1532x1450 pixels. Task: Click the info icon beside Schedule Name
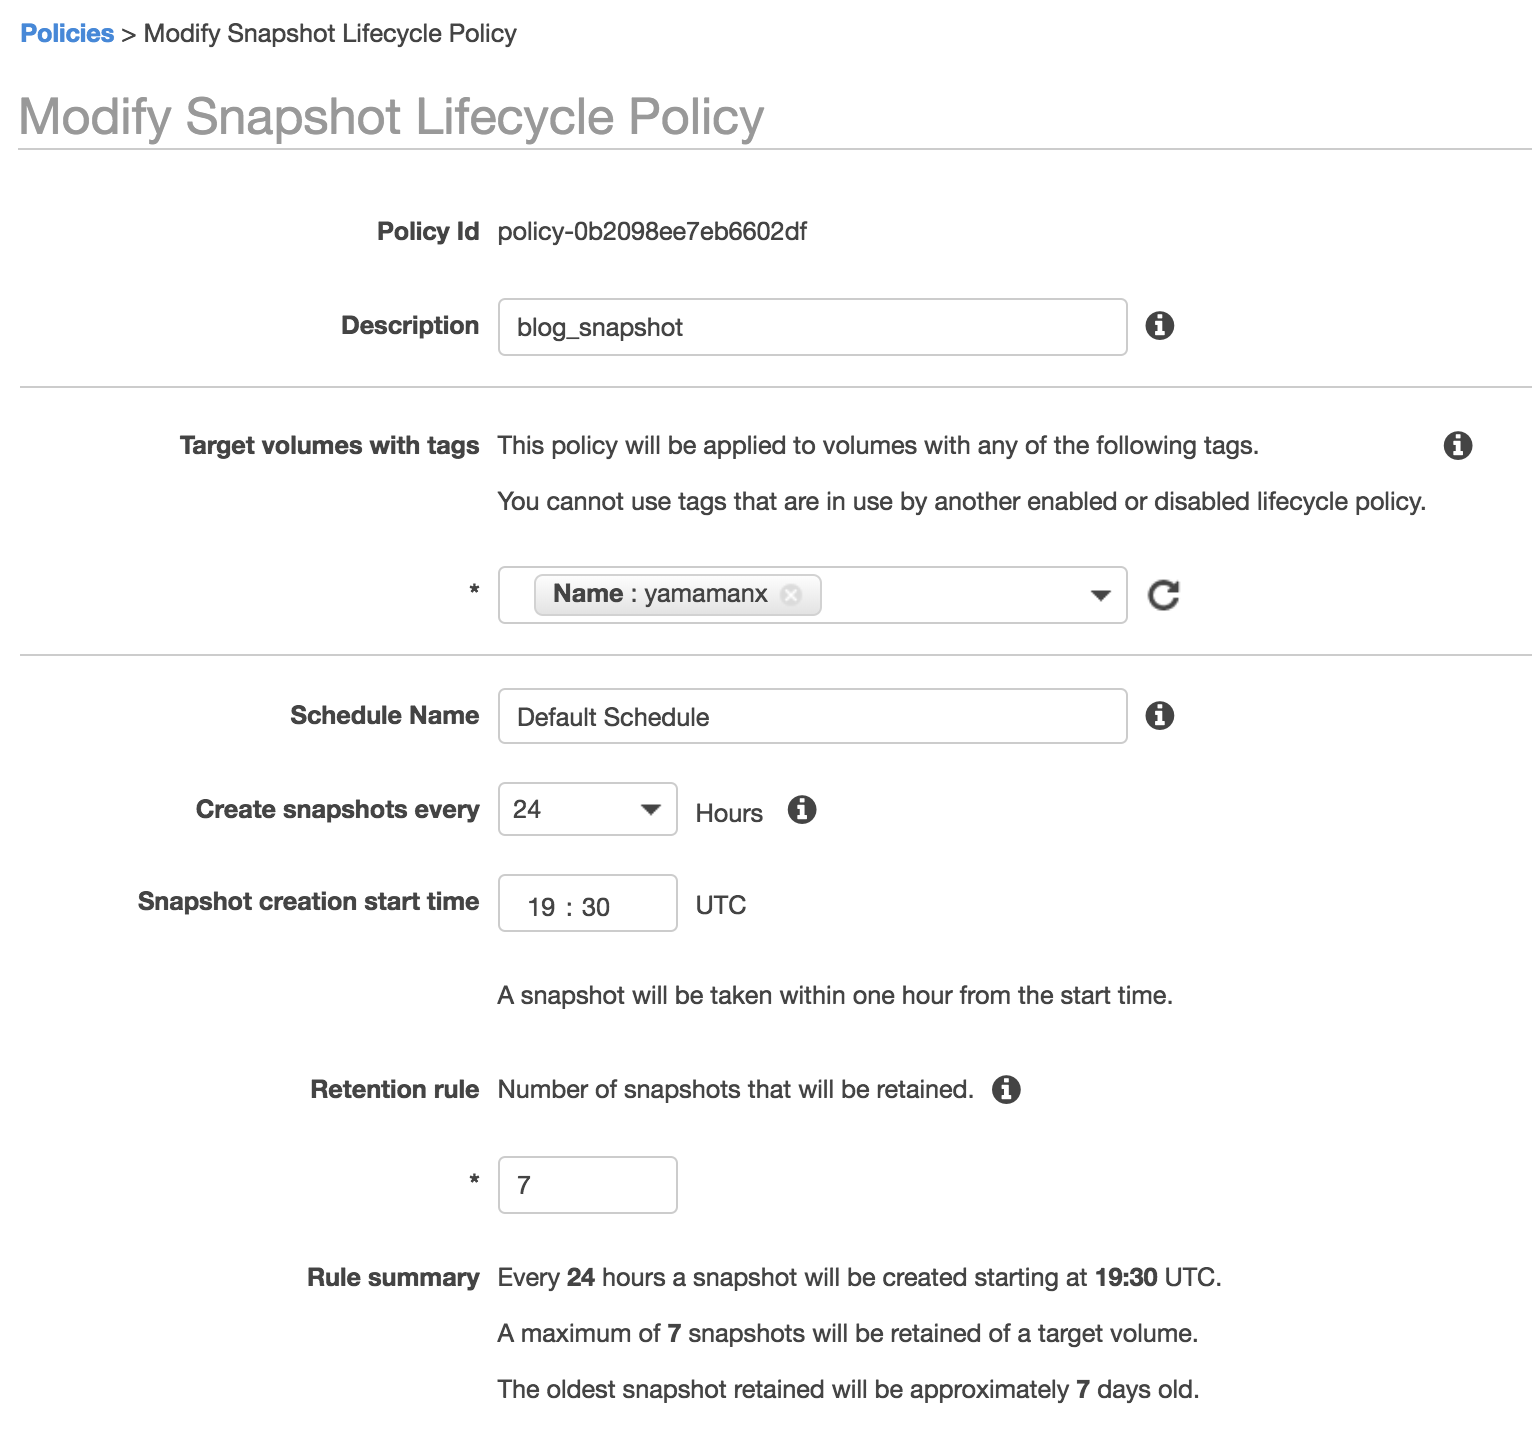click(1159, 716)
